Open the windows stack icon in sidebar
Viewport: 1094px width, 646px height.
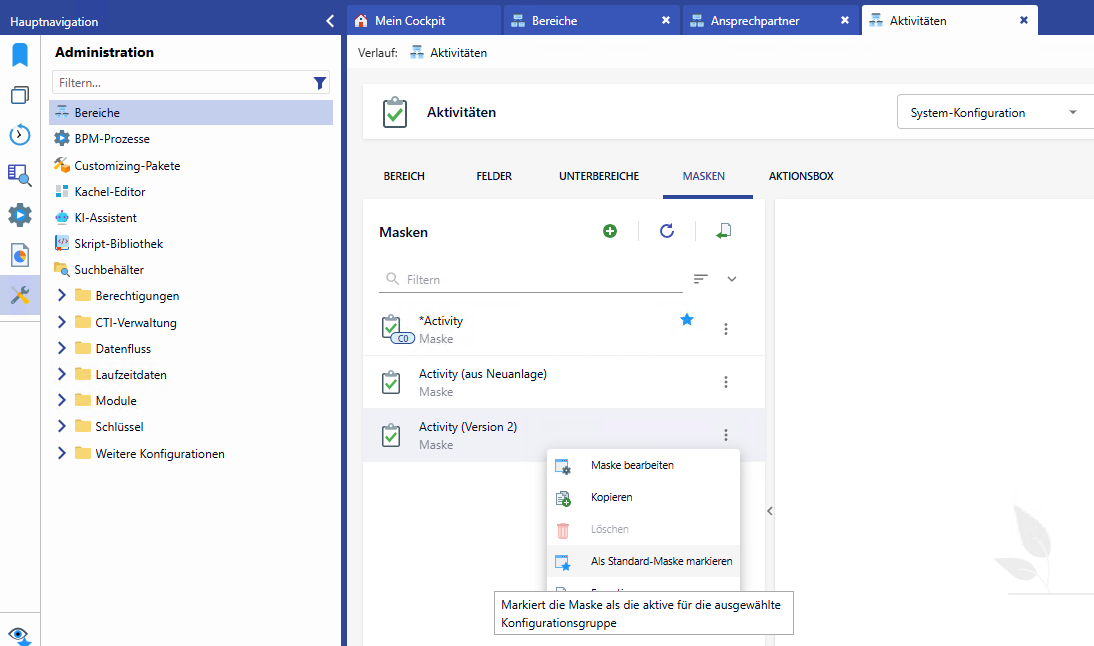(x=20, y=95)
